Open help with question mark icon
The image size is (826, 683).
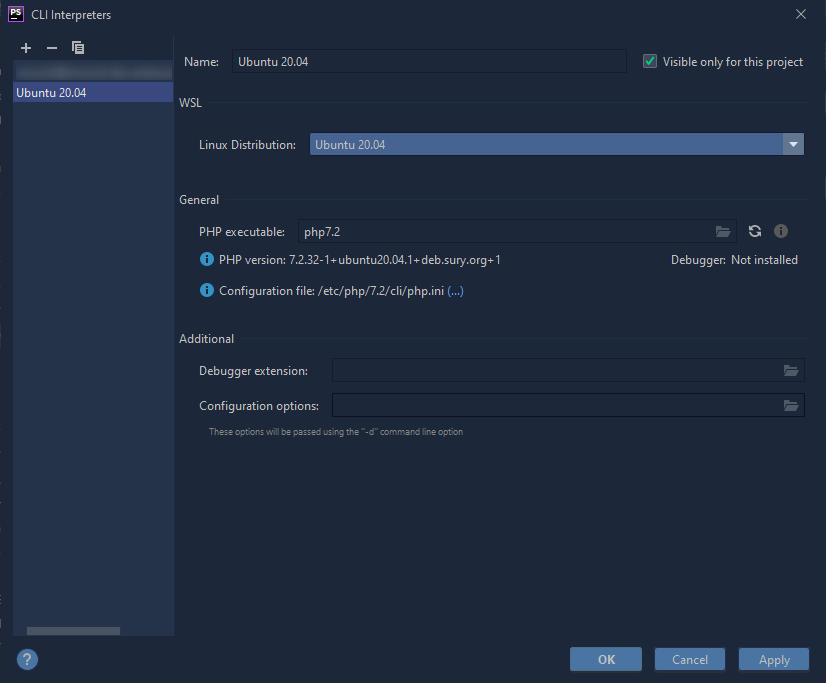pos(27,659)
